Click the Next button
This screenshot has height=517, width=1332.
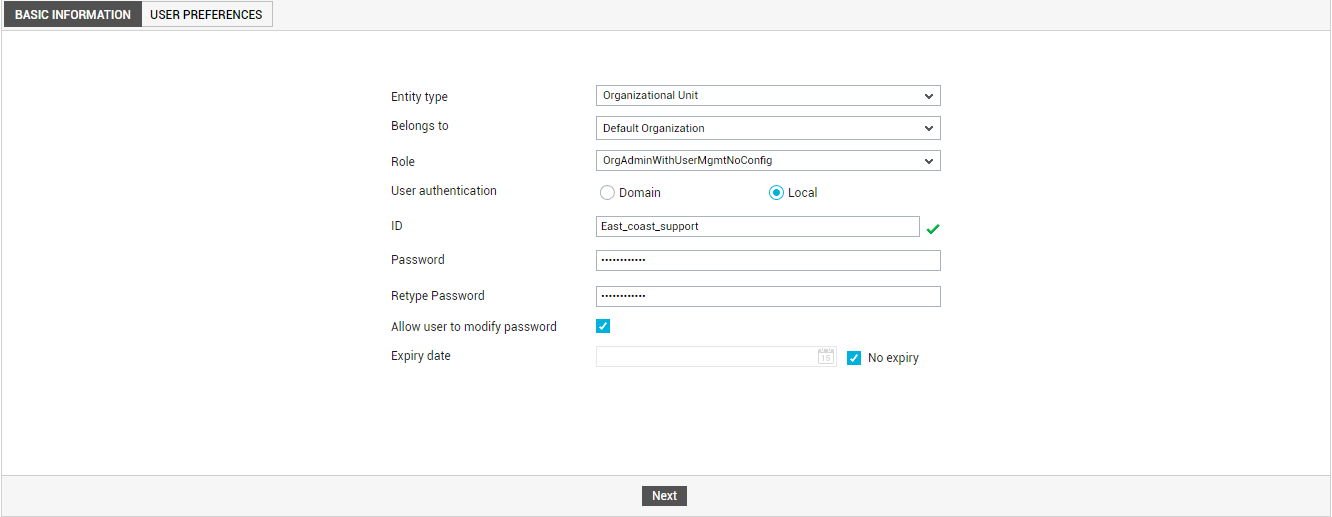tap(664, 496)
